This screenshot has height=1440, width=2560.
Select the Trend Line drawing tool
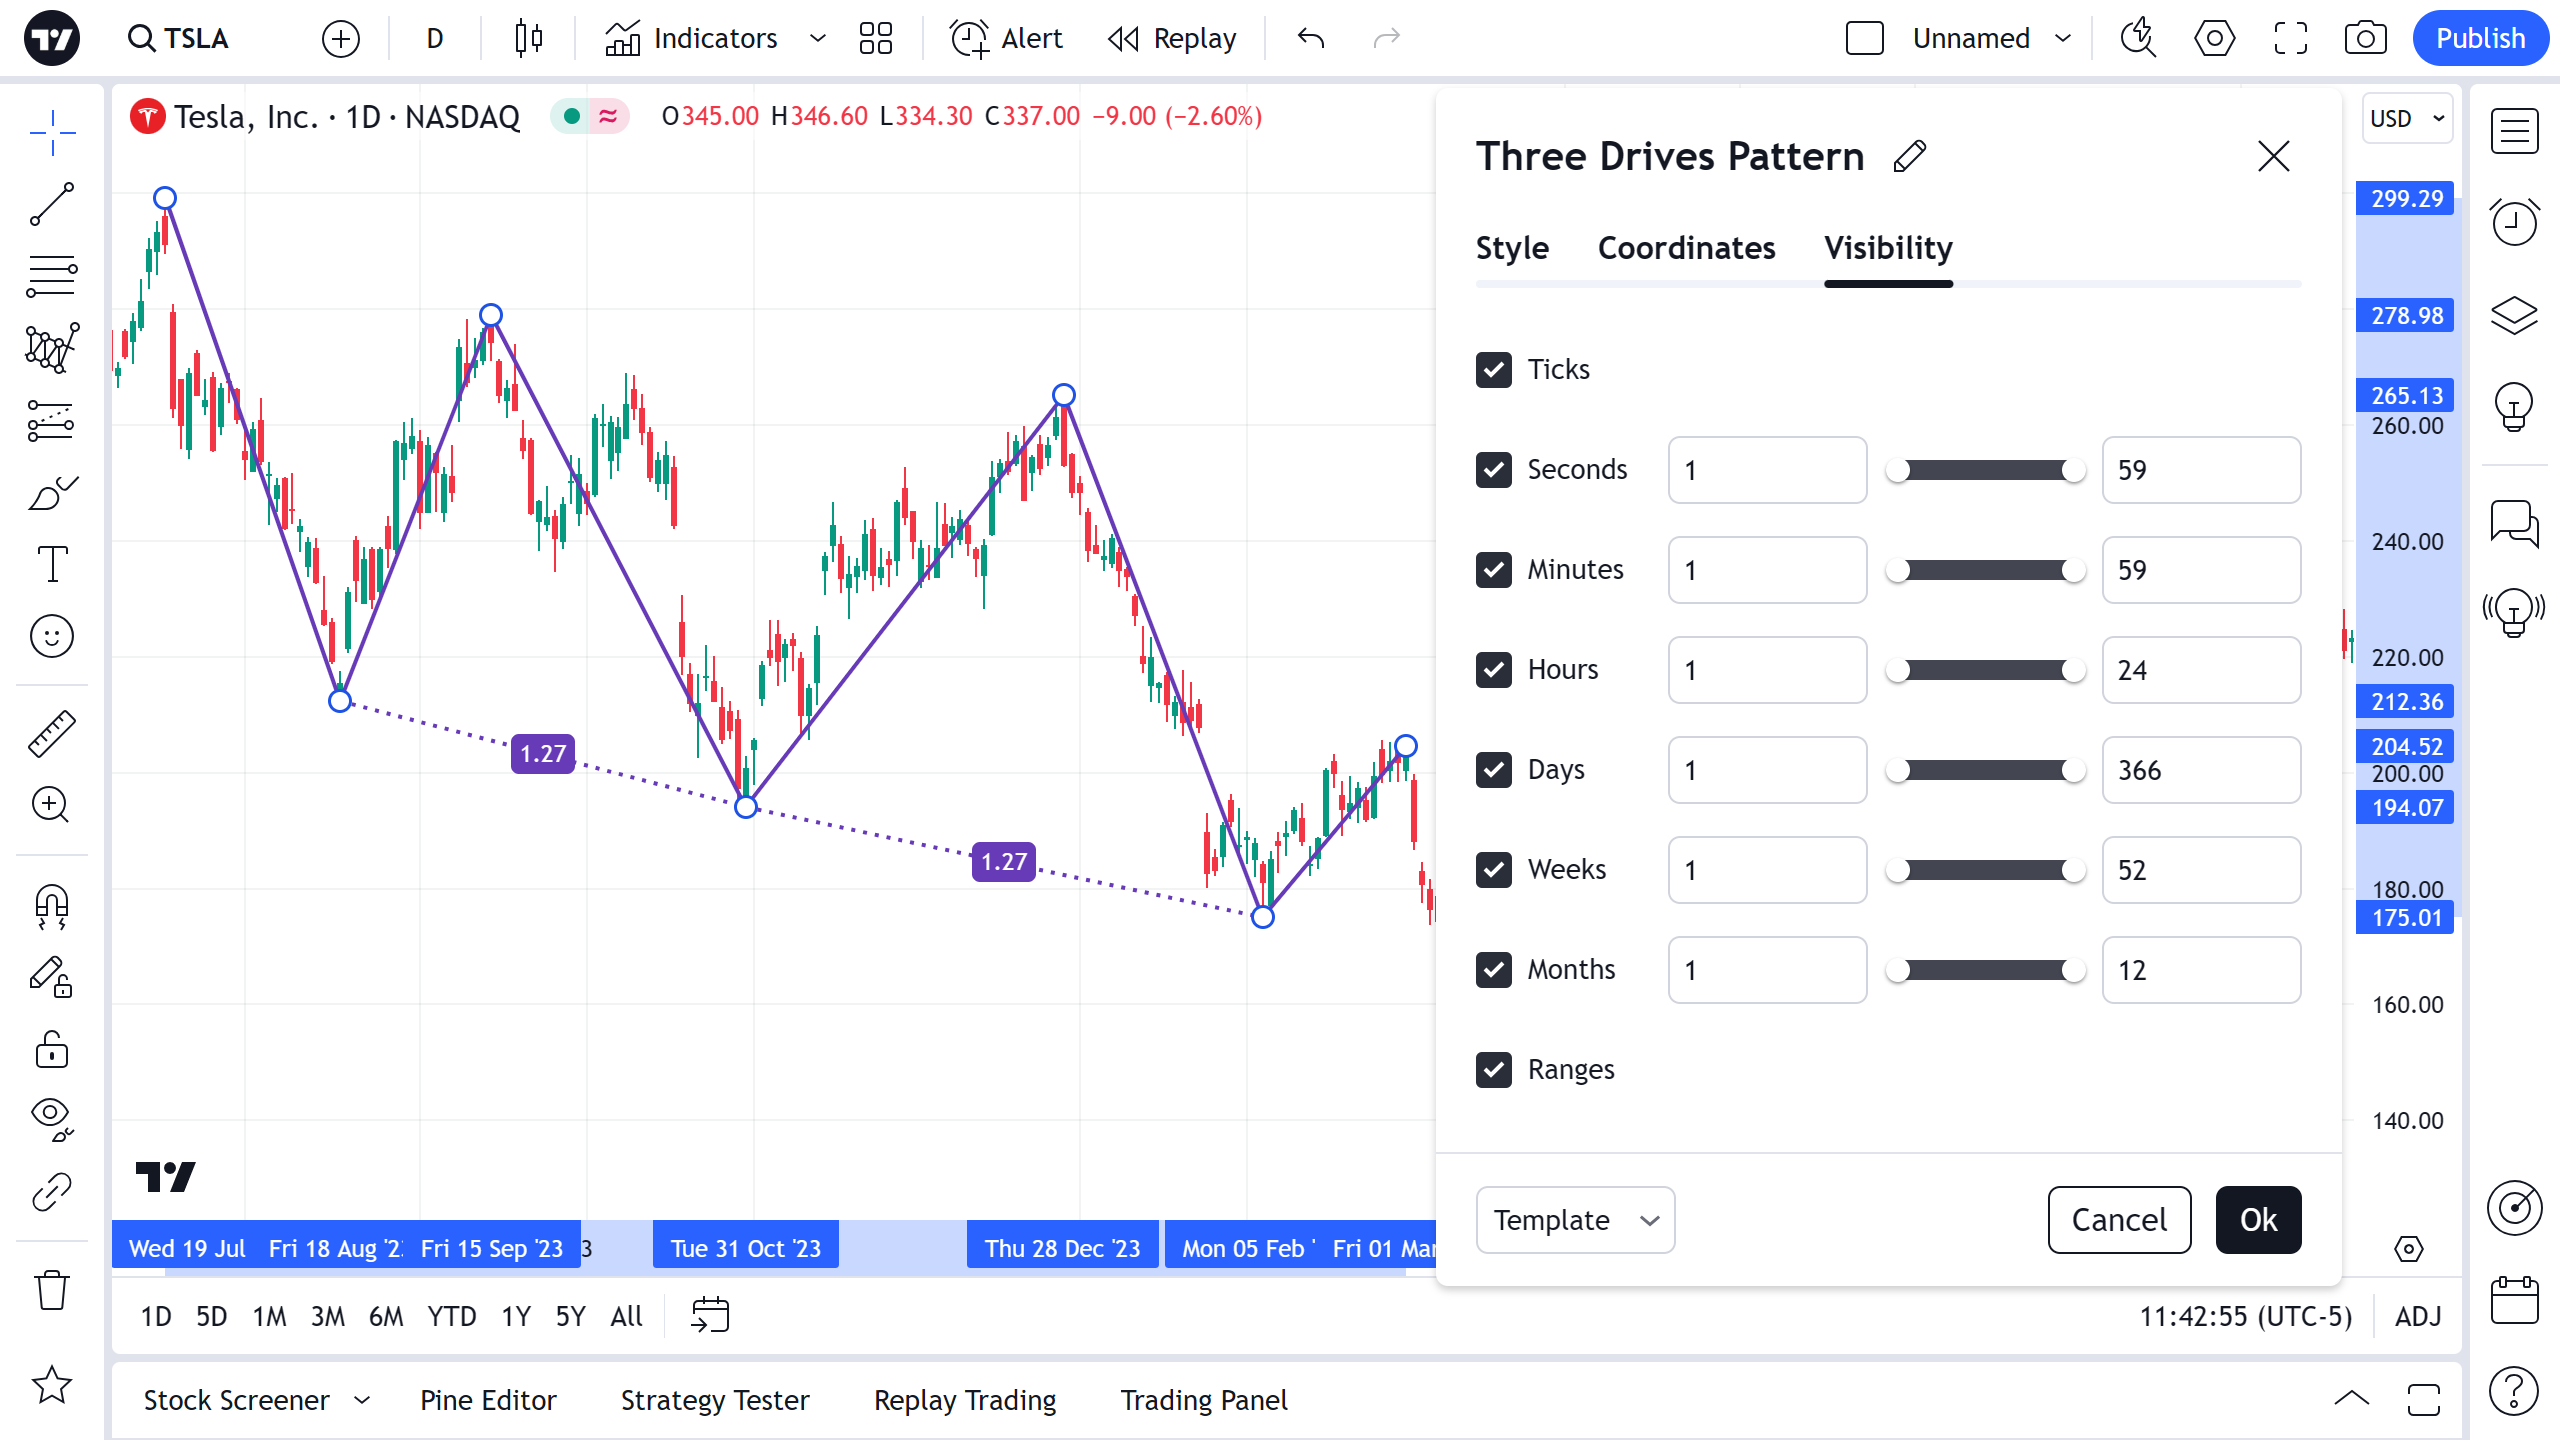point(52,204)
